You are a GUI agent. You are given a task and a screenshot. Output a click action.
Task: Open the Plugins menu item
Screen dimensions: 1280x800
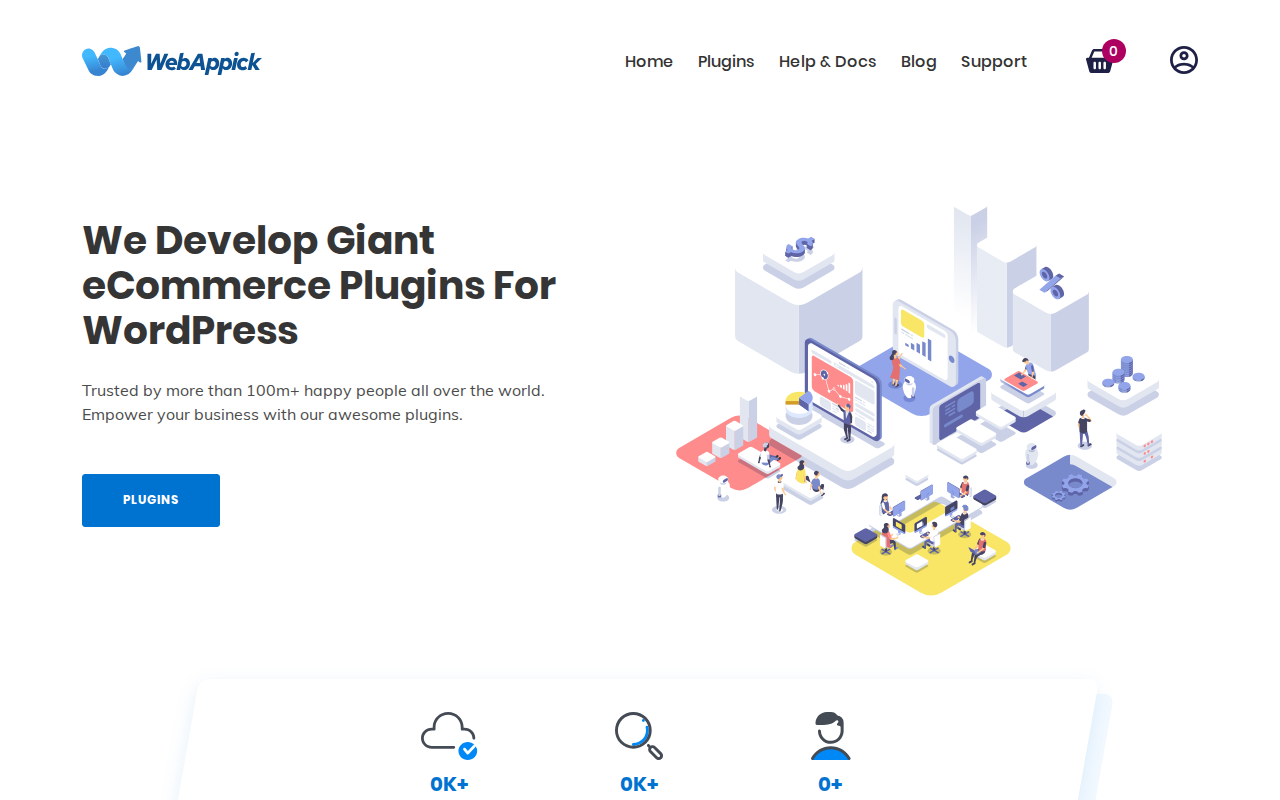pos(726,62)
